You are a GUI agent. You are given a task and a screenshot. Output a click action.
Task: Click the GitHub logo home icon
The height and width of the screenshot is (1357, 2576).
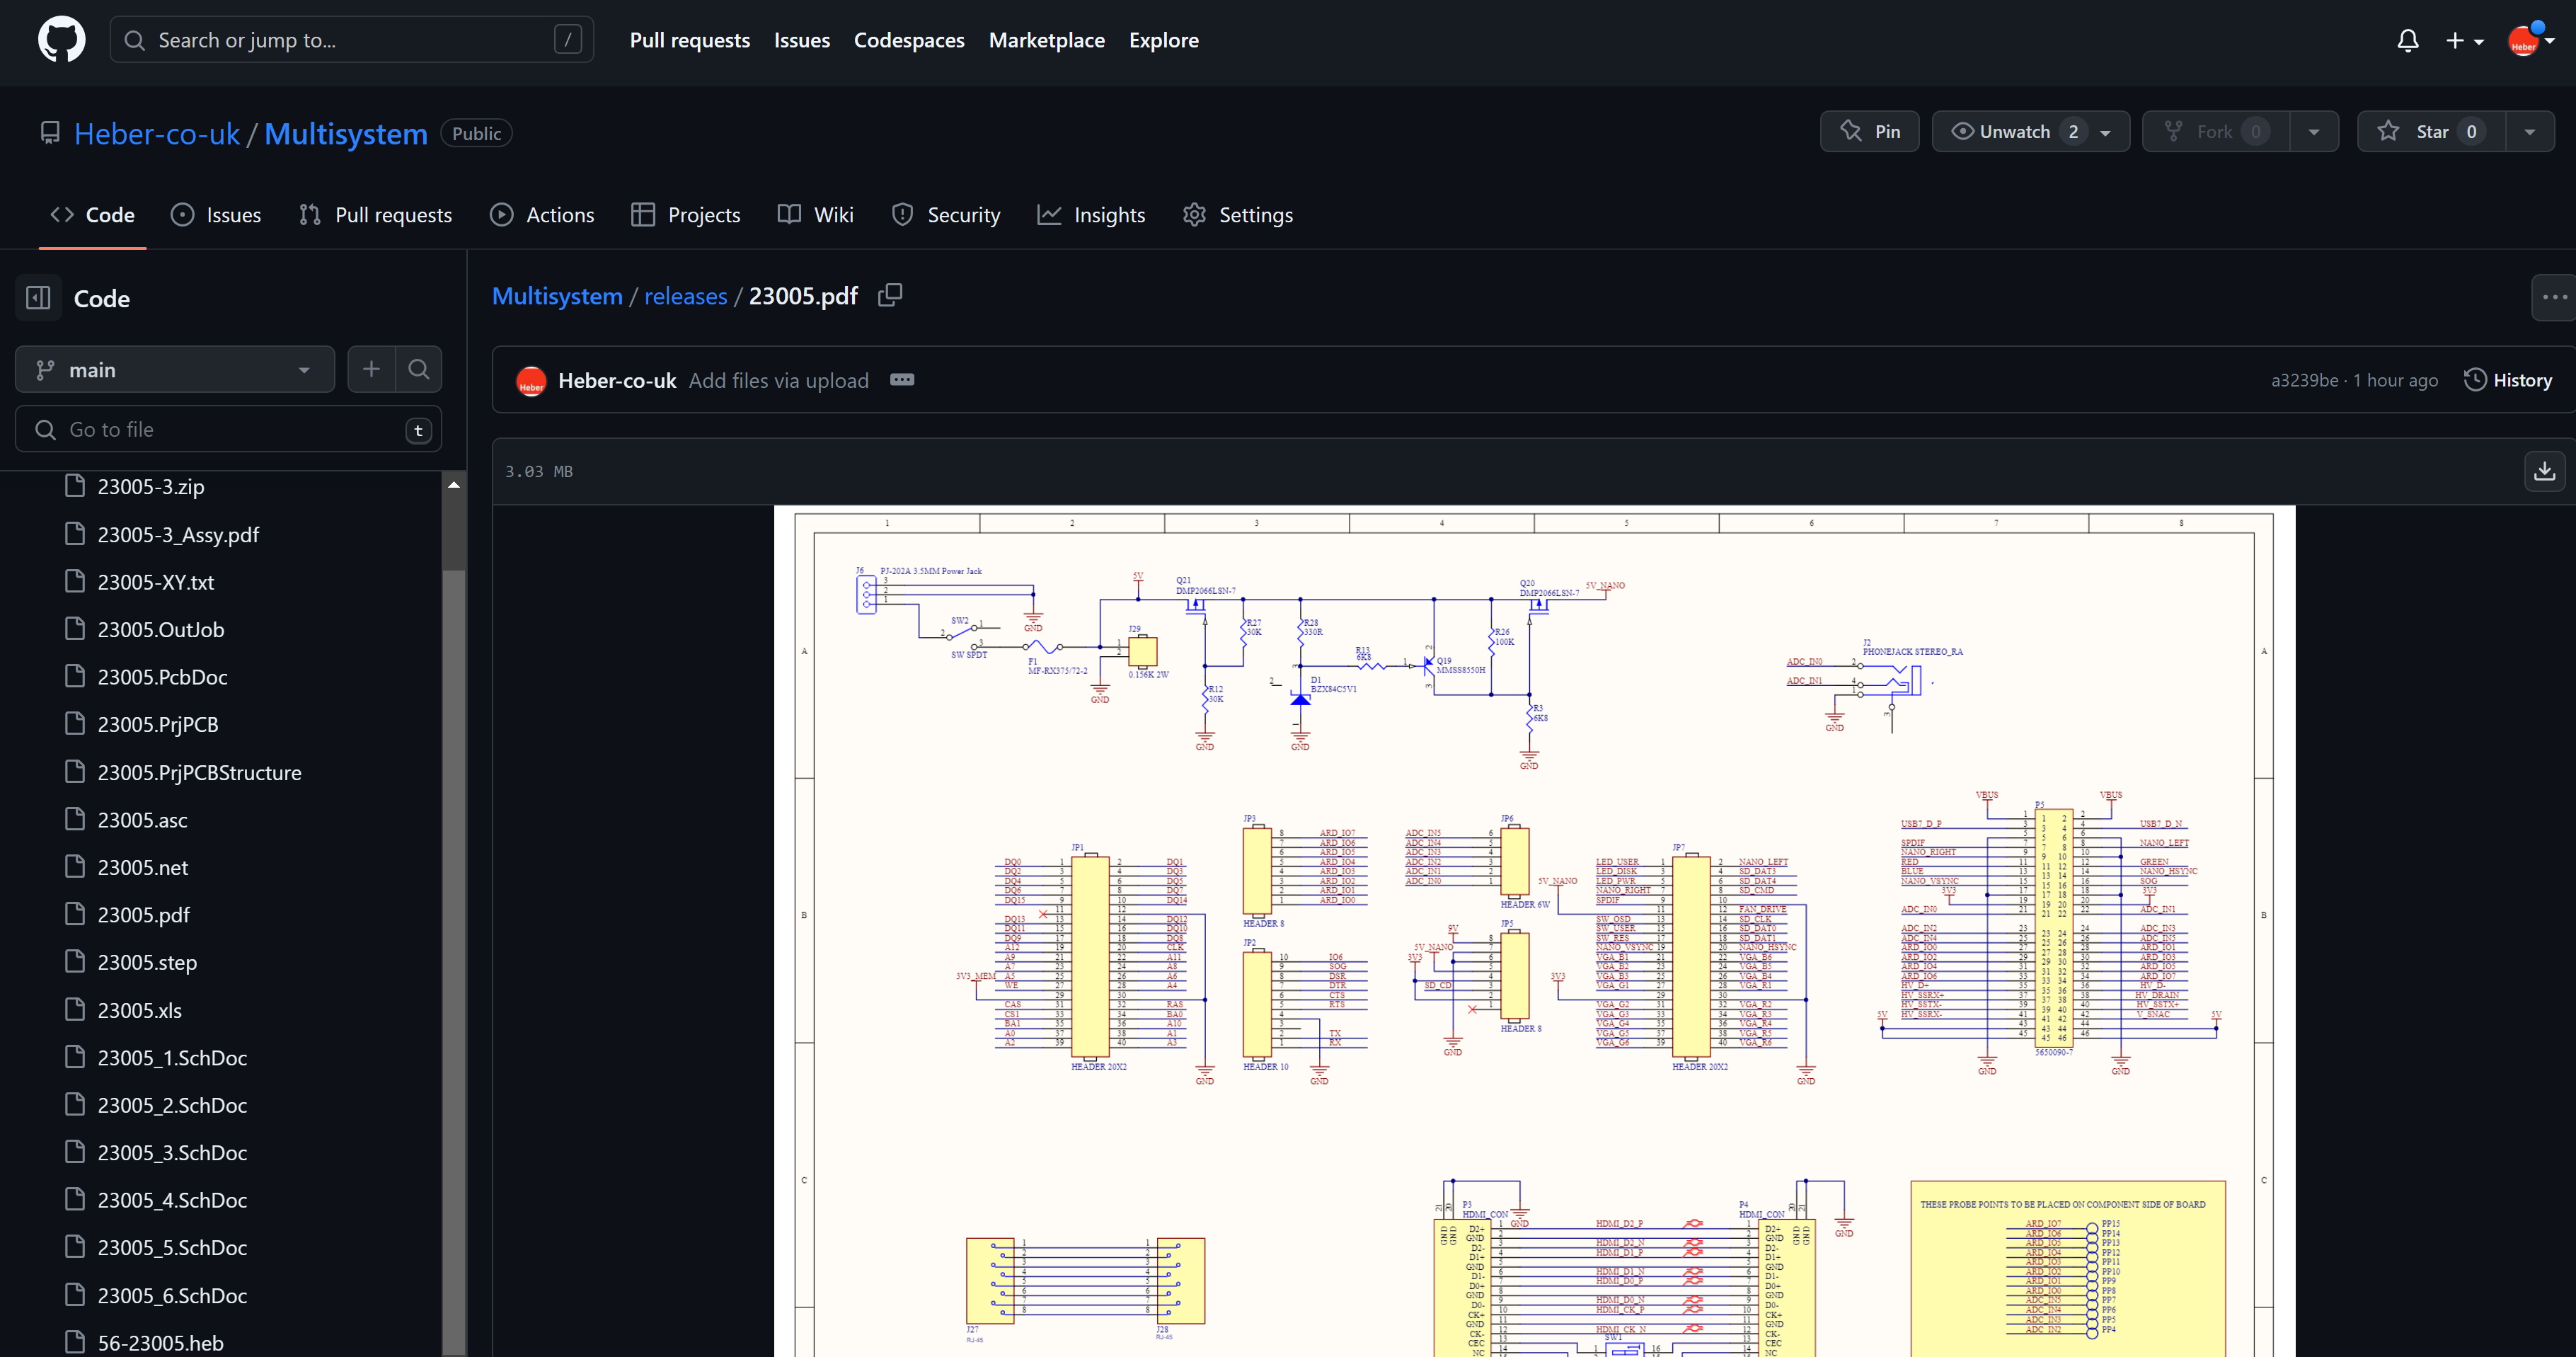click(x=61, y=41)
